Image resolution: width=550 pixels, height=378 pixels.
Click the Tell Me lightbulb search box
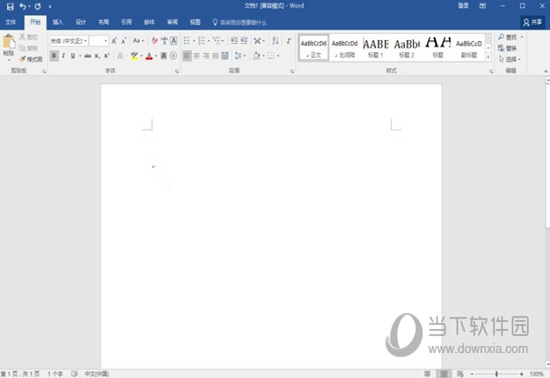click(x=240, y=22)
